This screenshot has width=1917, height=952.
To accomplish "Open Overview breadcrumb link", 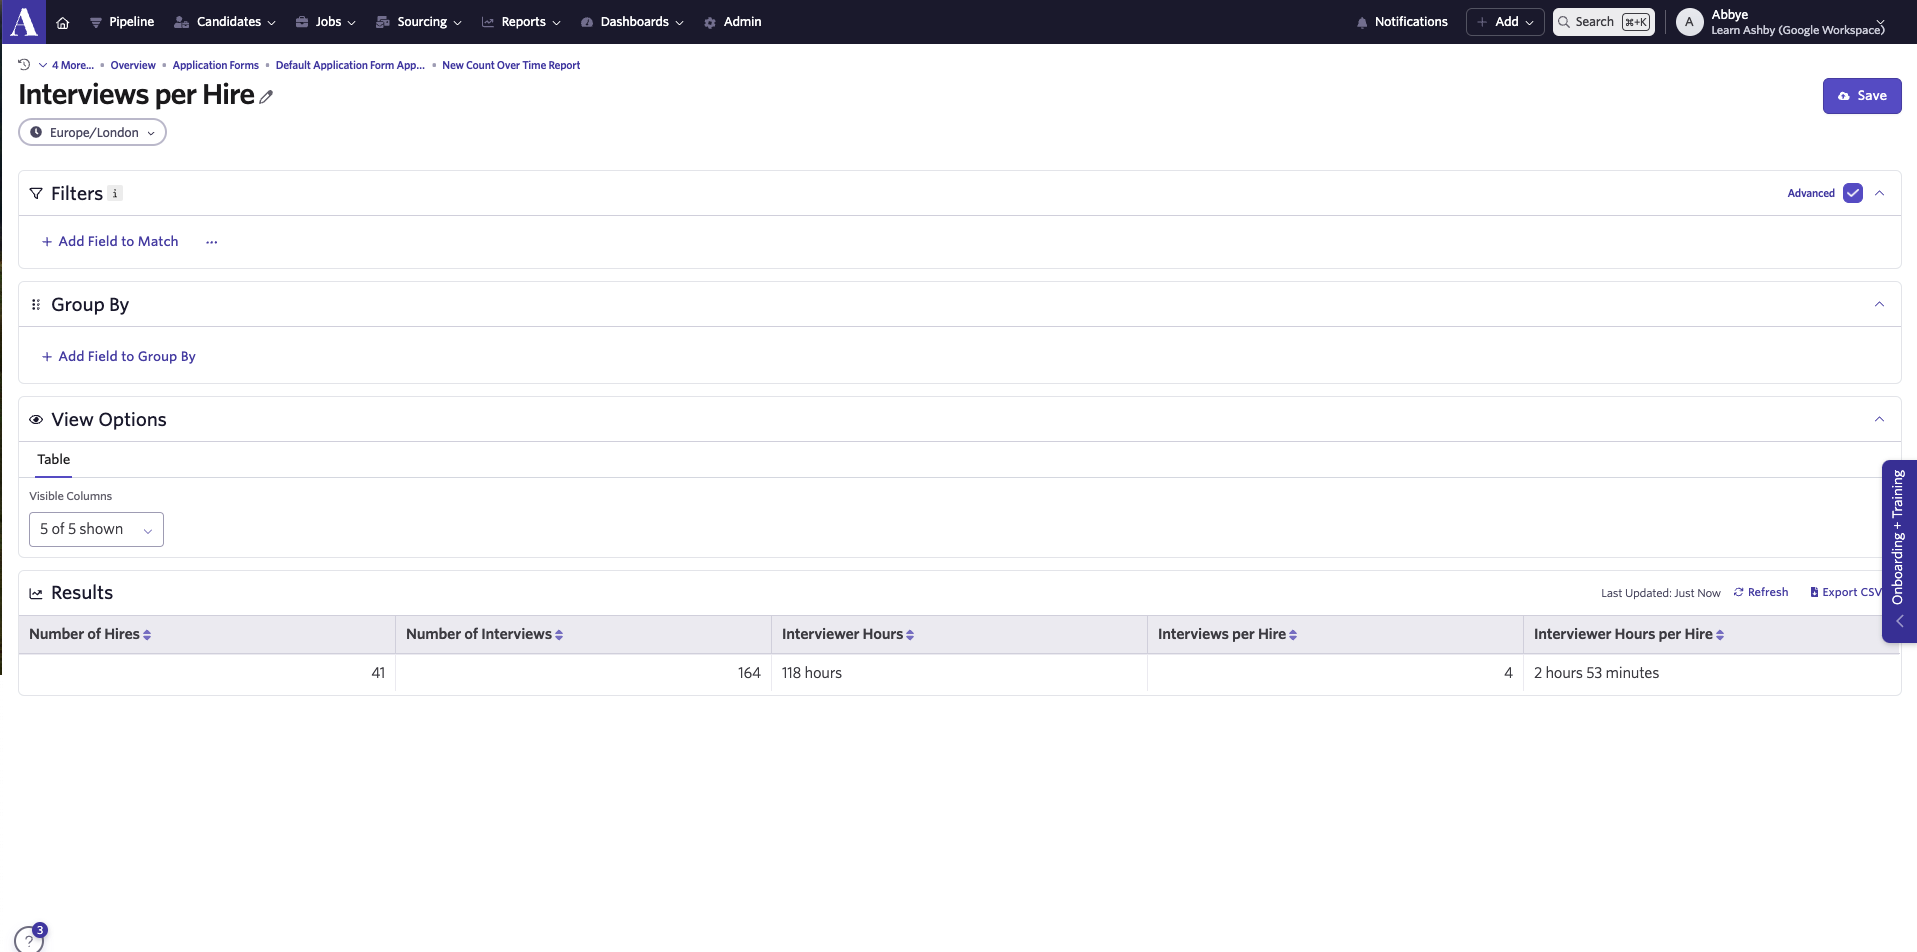I will point(133,66).
